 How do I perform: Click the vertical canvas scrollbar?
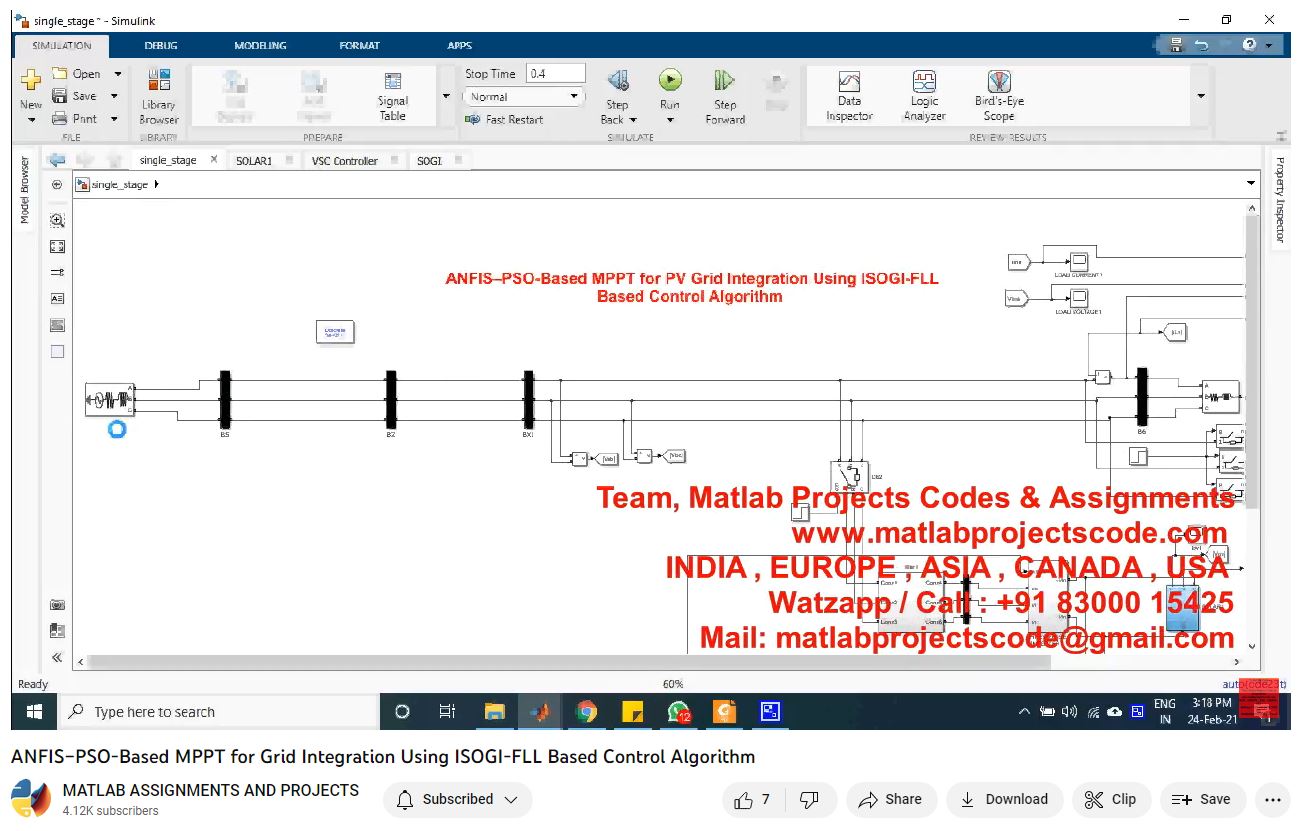pos(1251,360)
